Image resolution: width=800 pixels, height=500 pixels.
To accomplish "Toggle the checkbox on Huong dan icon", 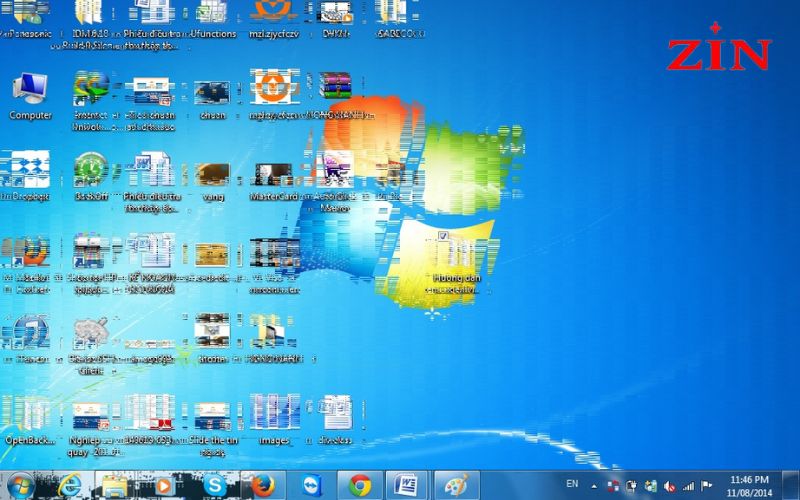I will [x=443, y=236].
